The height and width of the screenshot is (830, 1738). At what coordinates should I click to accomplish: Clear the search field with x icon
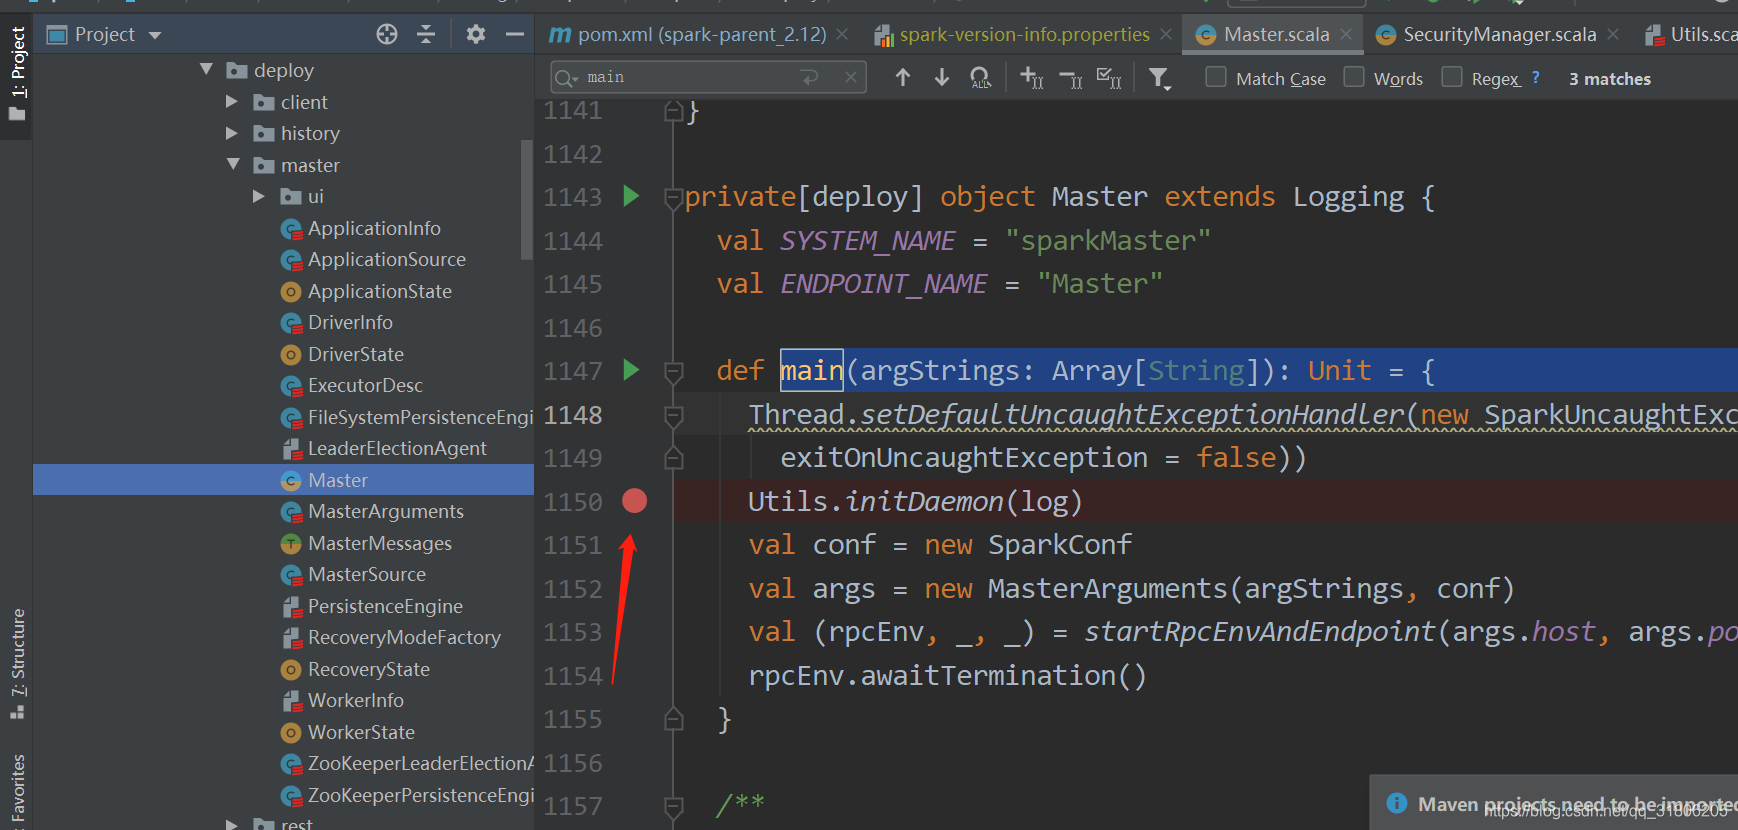[x=850, y=77]
